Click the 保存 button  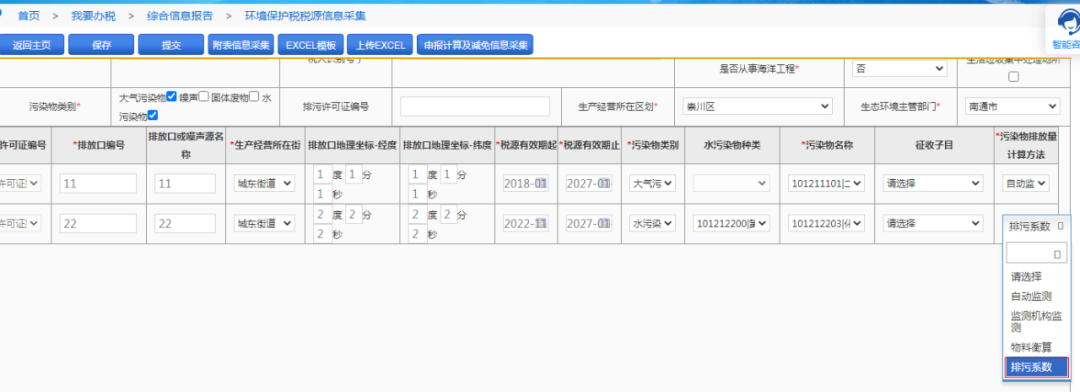click(101, 45)
